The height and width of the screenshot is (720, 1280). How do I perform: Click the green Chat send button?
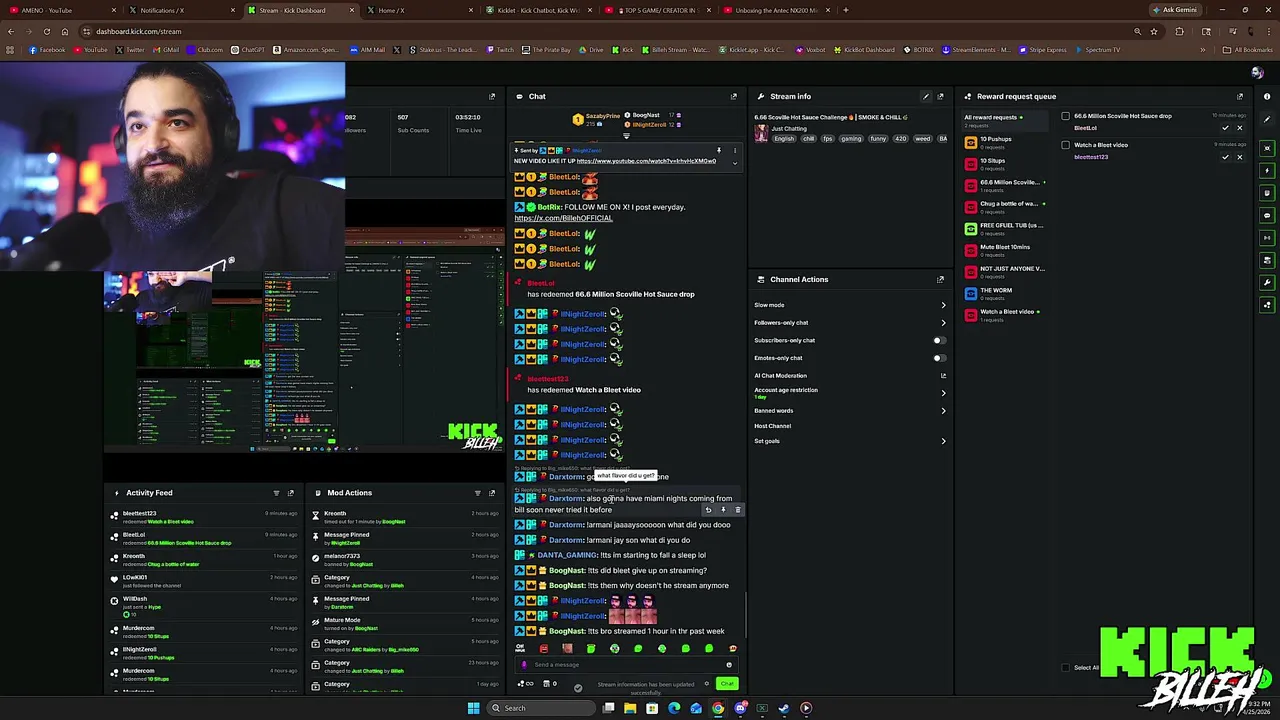click(727, 684)
